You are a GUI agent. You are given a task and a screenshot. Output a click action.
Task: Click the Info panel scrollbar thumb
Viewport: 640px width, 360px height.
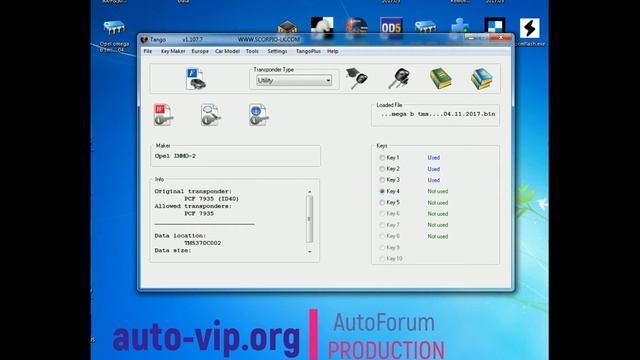pos(309,219)
